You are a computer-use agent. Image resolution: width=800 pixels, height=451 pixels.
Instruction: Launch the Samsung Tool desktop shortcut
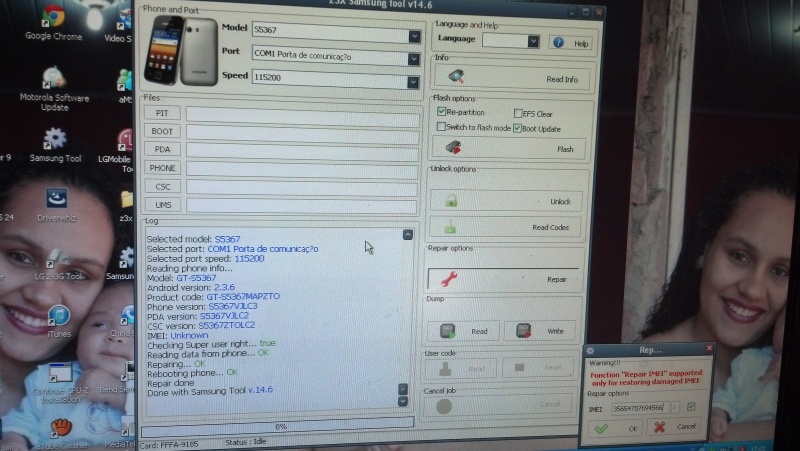coord(55,145)
